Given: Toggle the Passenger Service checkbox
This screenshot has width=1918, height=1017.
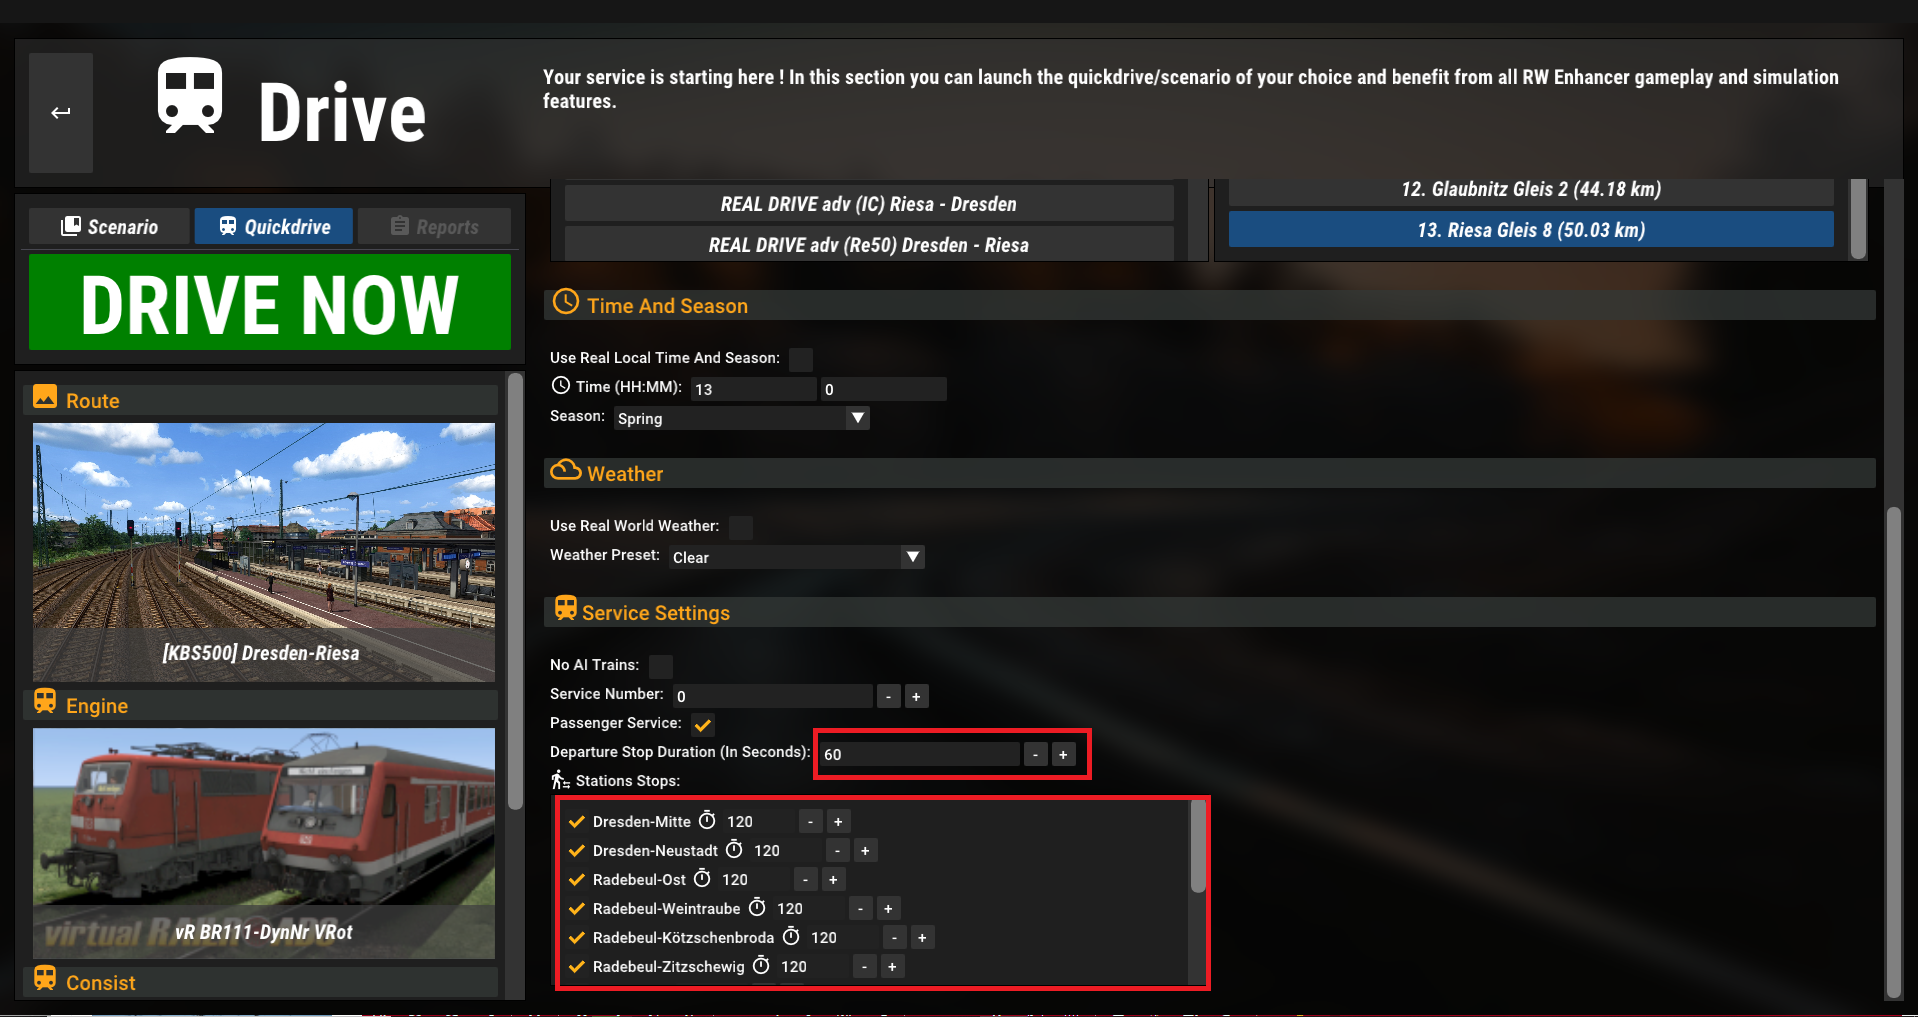Looking at the screenshot, I should click(x=703, y=724).
